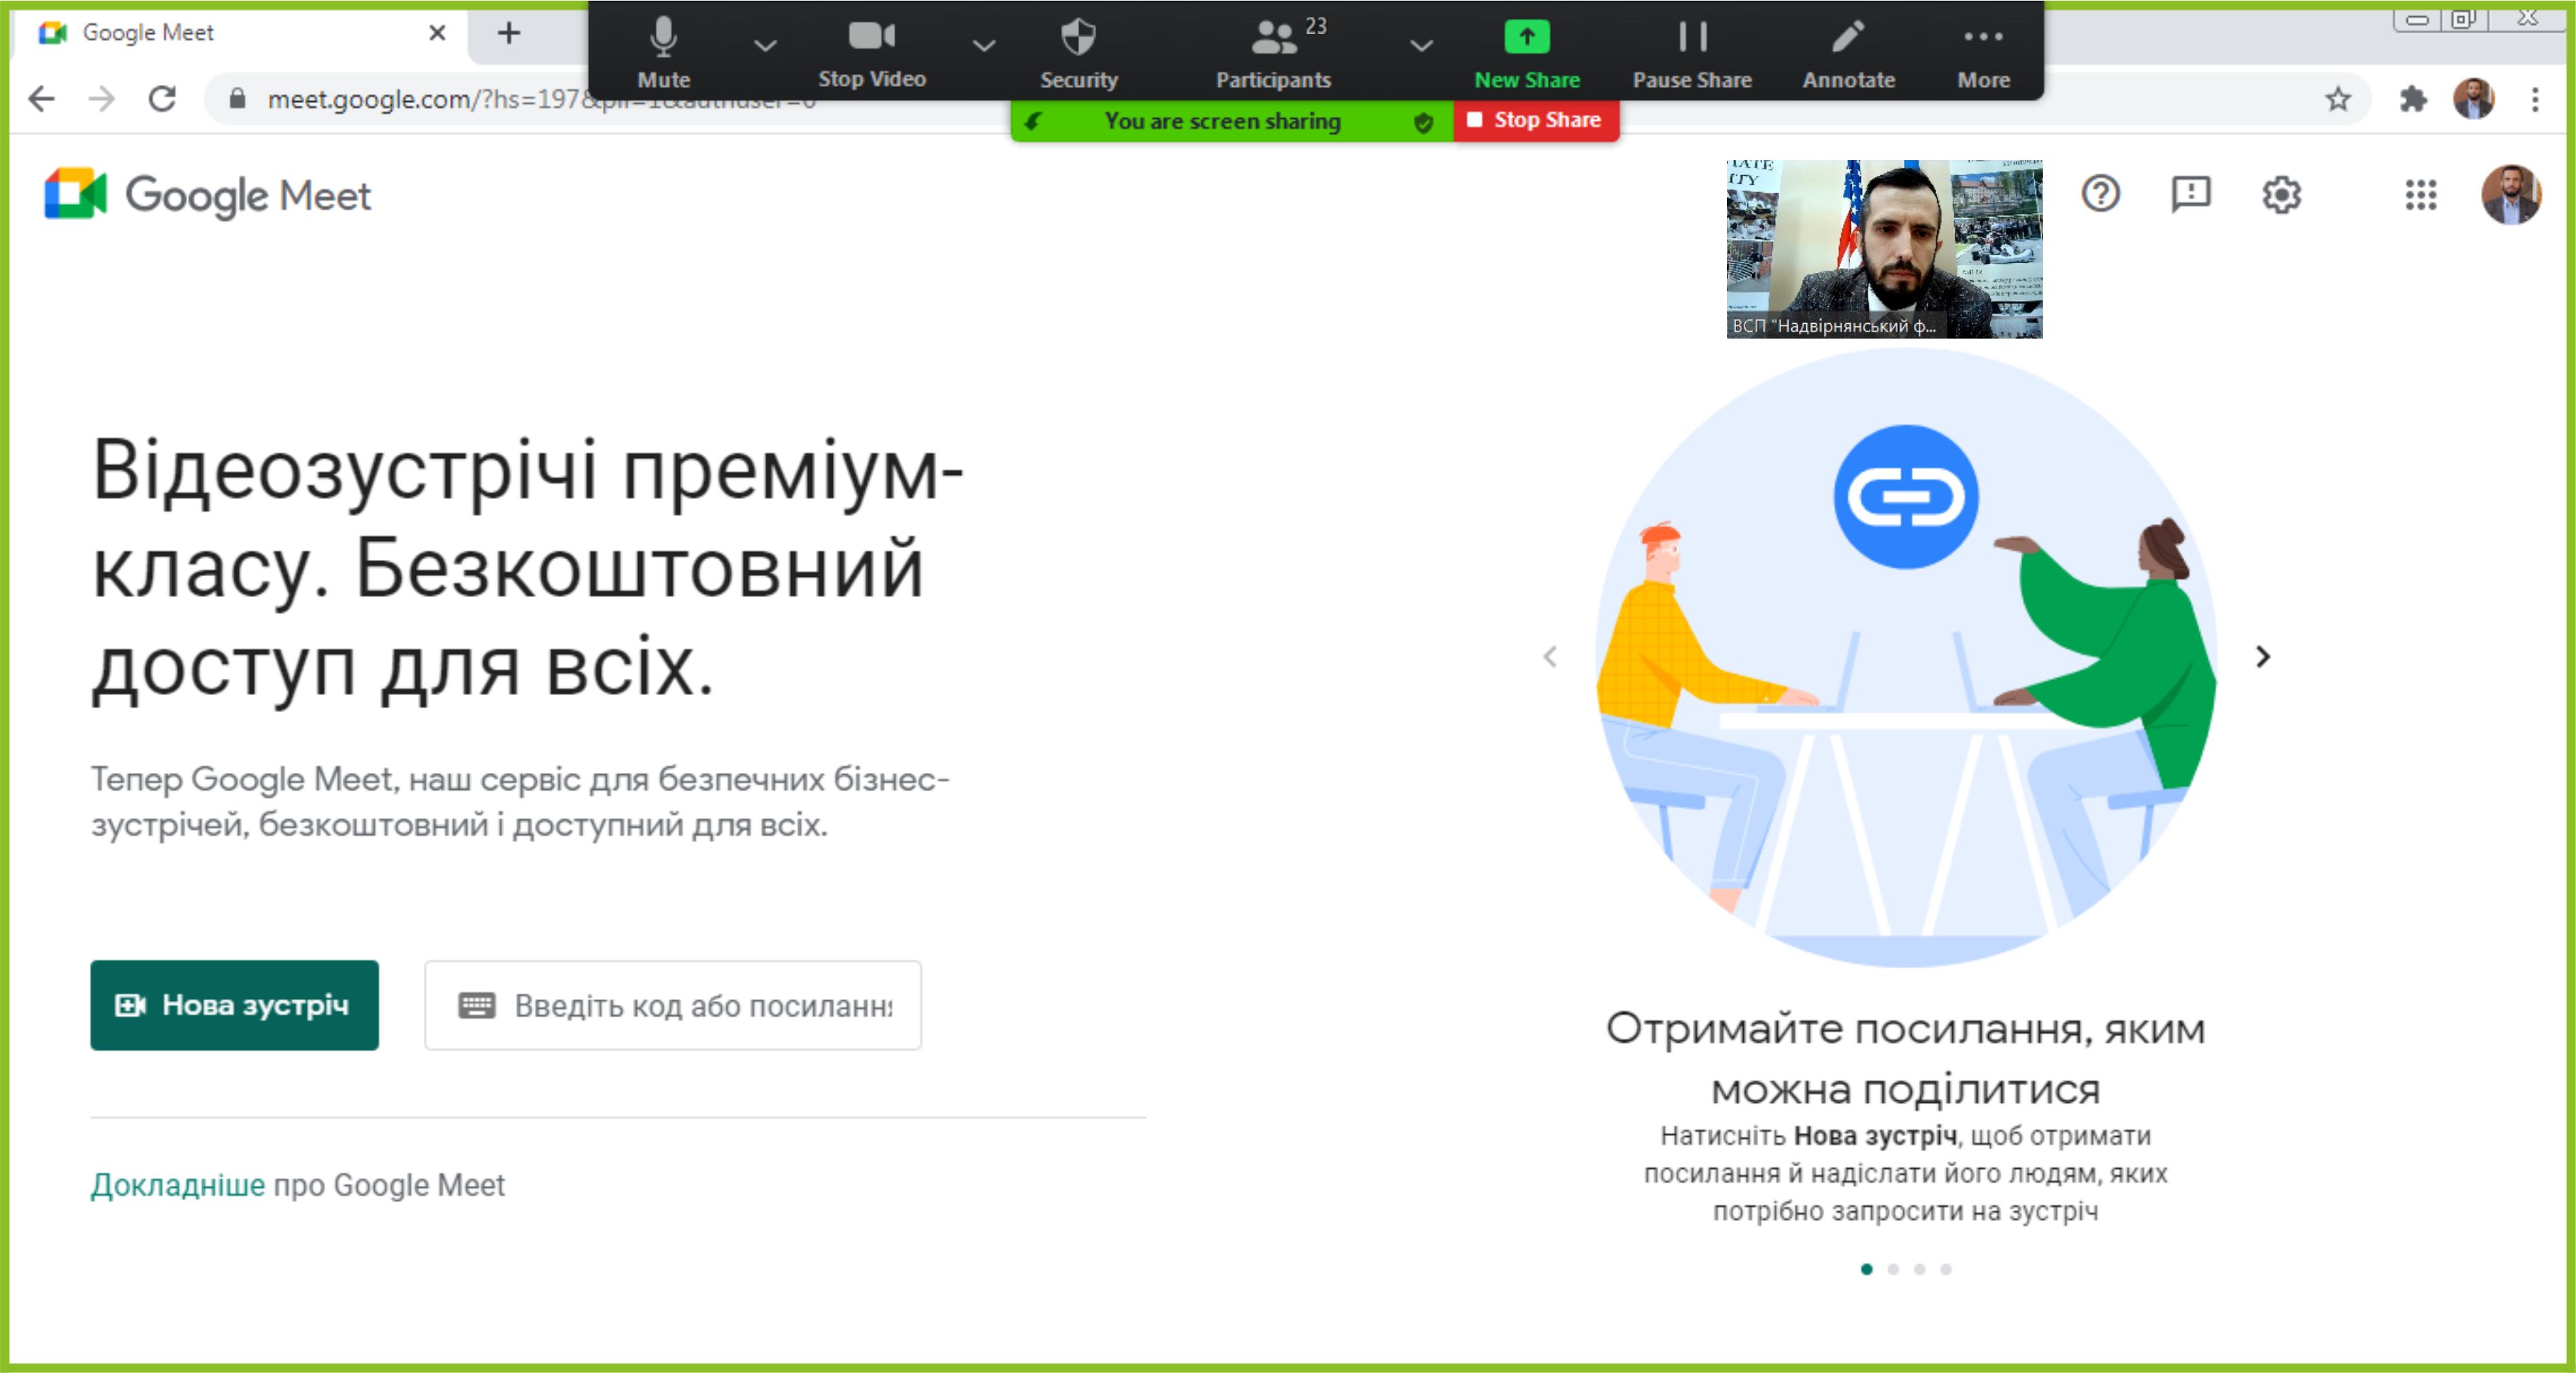
Task: Open the Annotate pencil tool
Action: [1848, 54]
